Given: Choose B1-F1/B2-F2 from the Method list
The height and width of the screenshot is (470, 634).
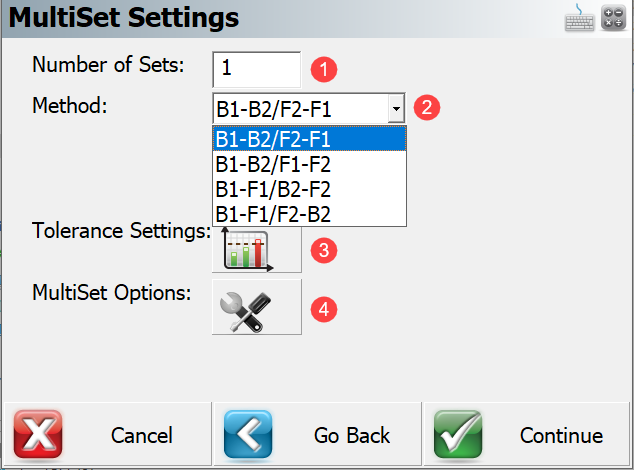Looking at the screenshot, I should (309, 189).
